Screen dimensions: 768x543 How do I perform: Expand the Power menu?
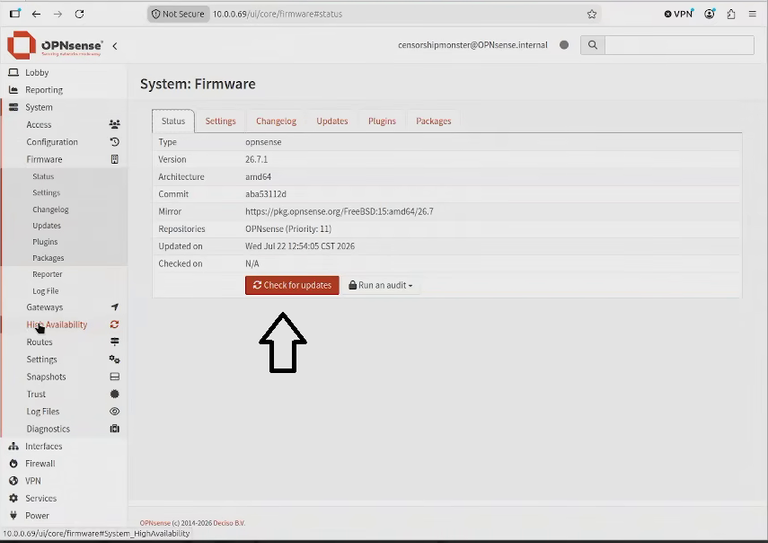[37, 516]
